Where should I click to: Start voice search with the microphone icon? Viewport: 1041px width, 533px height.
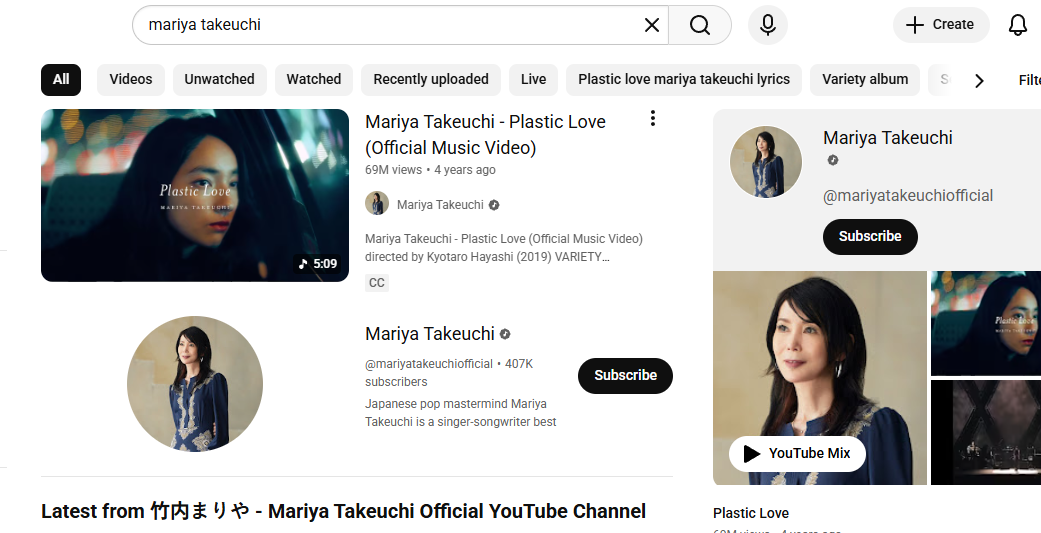coord(767,25)
